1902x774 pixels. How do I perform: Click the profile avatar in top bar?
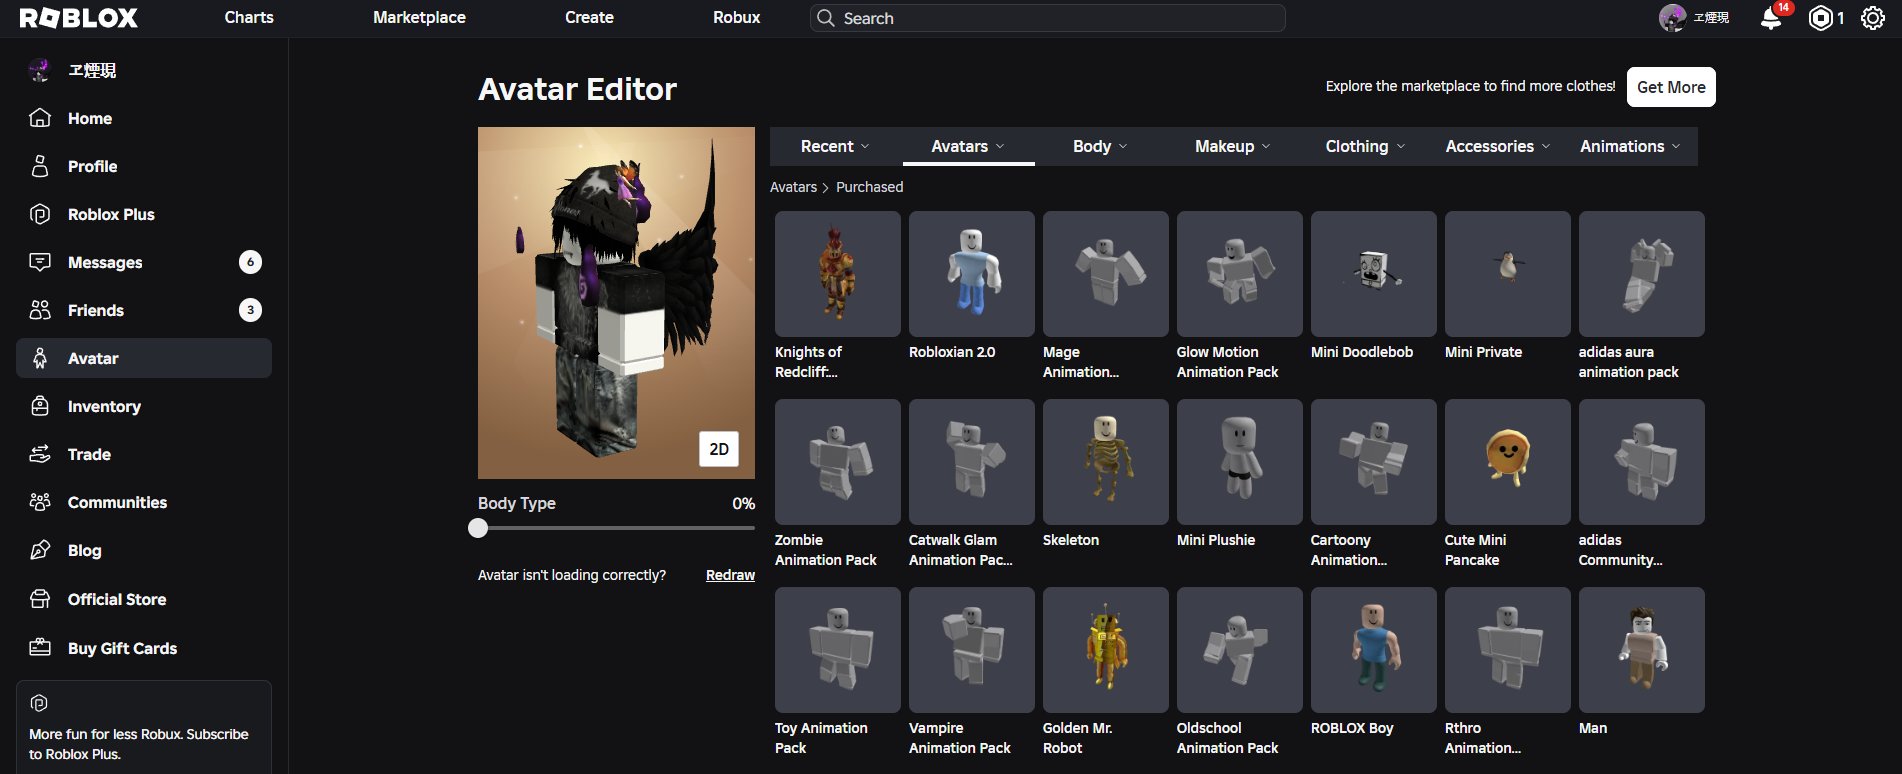pyautogui.click(x=1672, y=18)
